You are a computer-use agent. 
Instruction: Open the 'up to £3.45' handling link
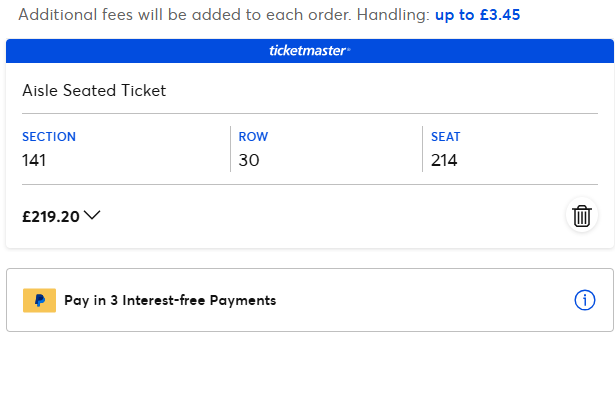(477, 16)
